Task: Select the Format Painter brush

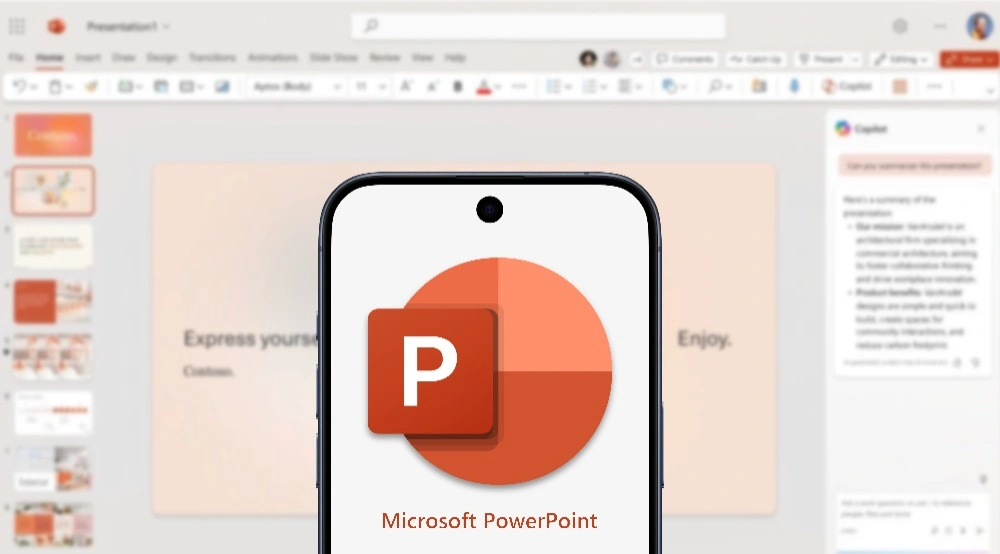Action: coord(91,86)
